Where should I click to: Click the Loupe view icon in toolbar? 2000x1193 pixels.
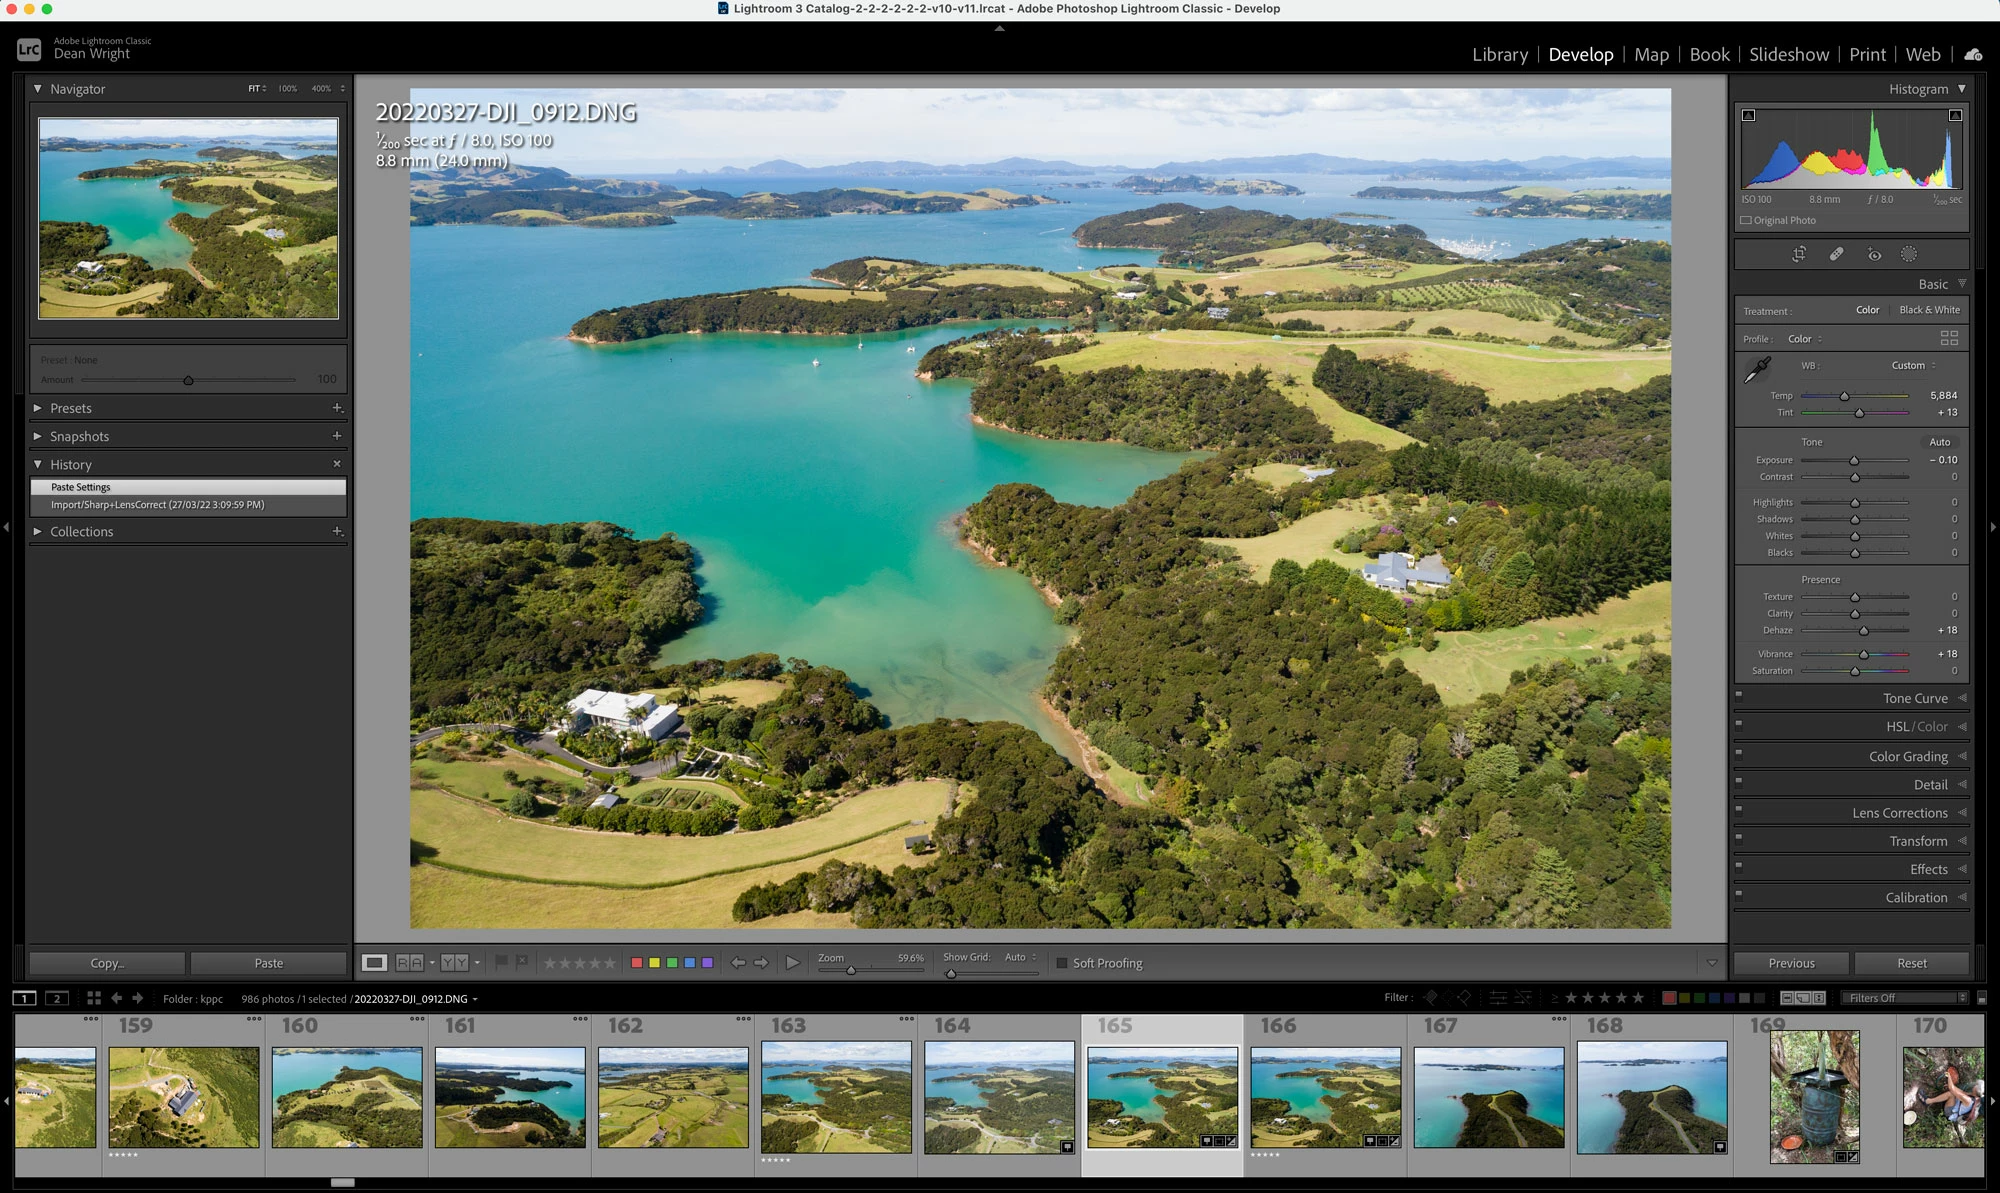tap(374, 962)
